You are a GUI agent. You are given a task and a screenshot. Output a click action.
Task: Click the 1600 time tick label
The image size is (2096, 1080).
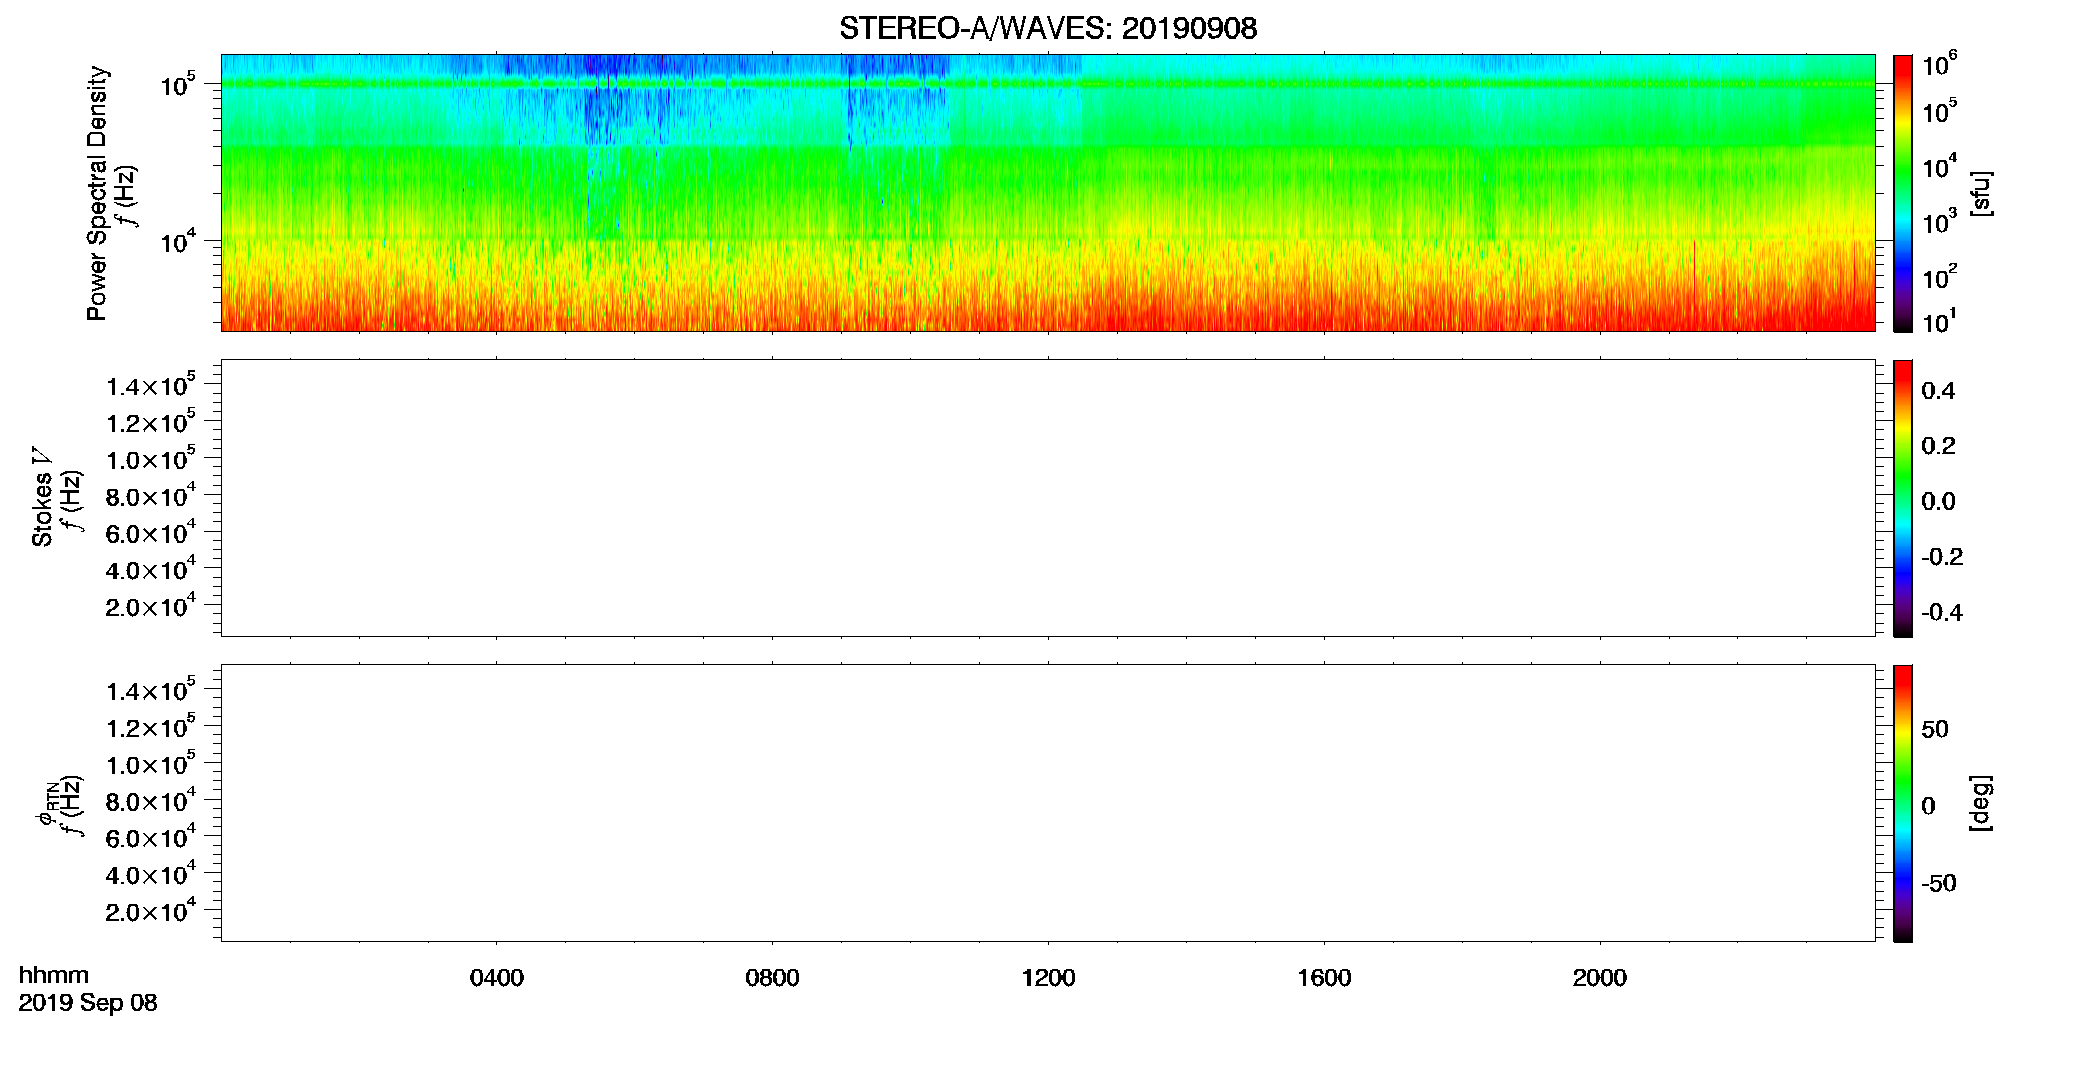click(x=1324, y=978)
